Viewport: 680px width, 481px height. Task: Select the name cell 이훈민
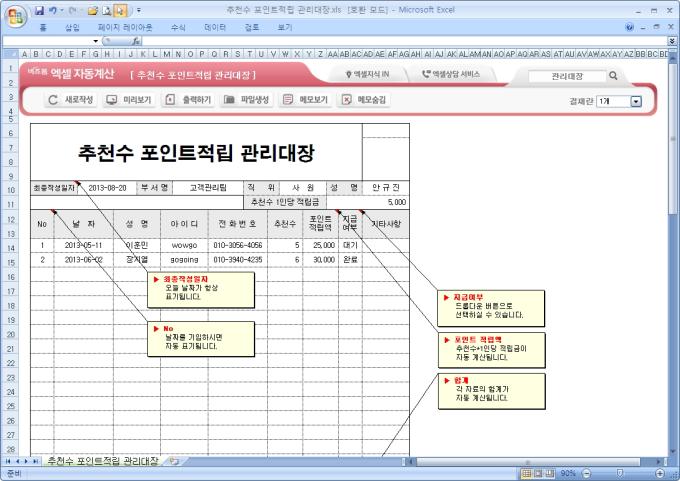click(x=137, y=245)
